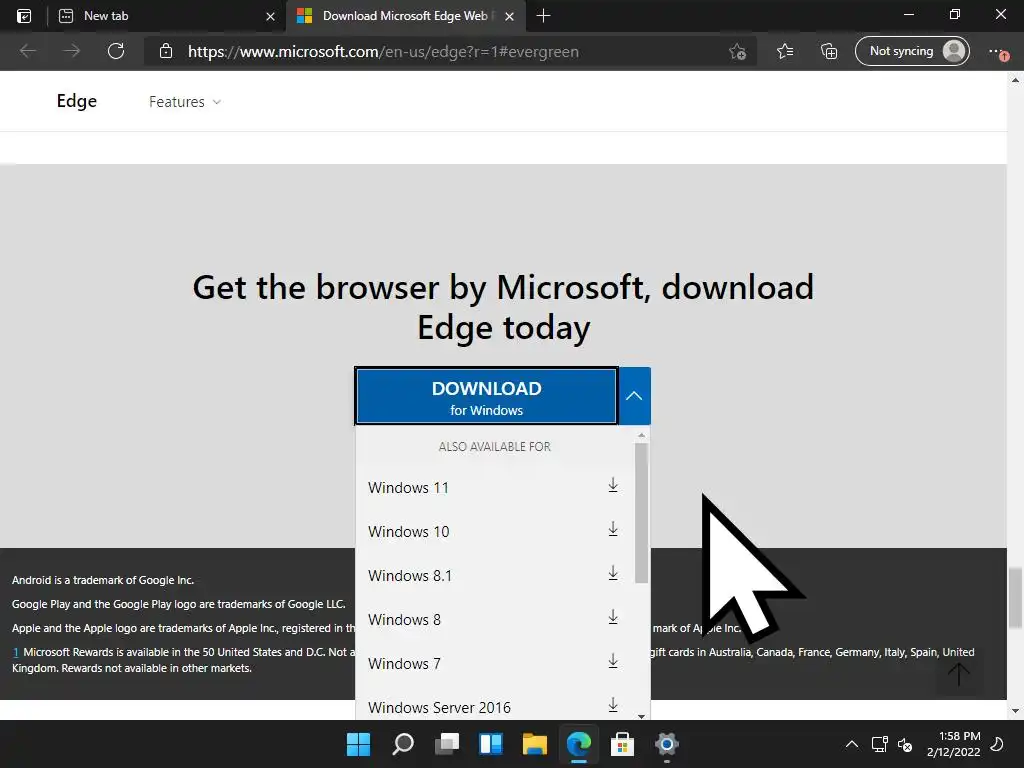Open the Favorites list
The width and height of the screenshot is (1024, 768).
point(785,51)
